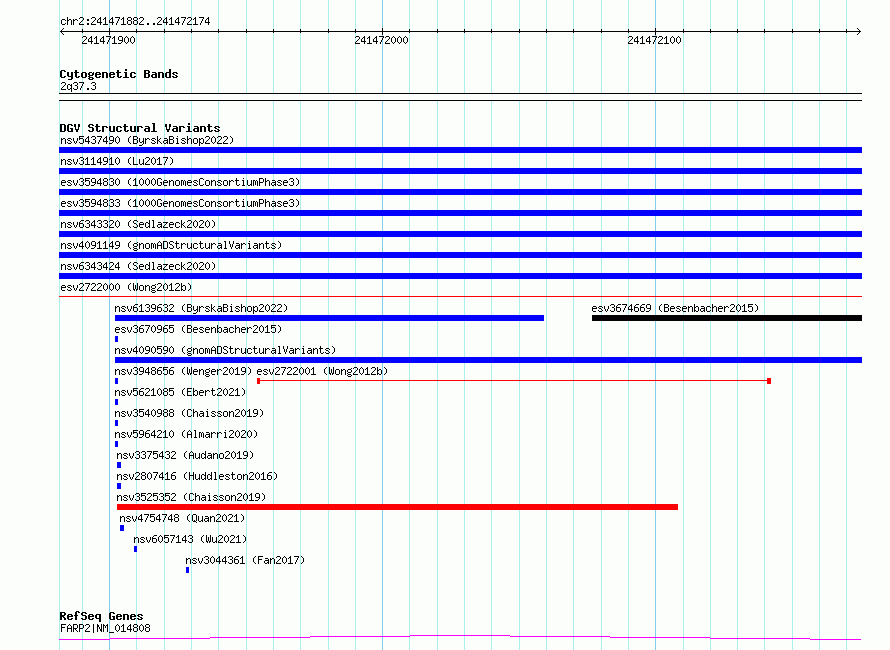Viewport: 890px width, 650px height.
Task: Open the esv3594830 variant label
Action: click(x=179, y=182)
